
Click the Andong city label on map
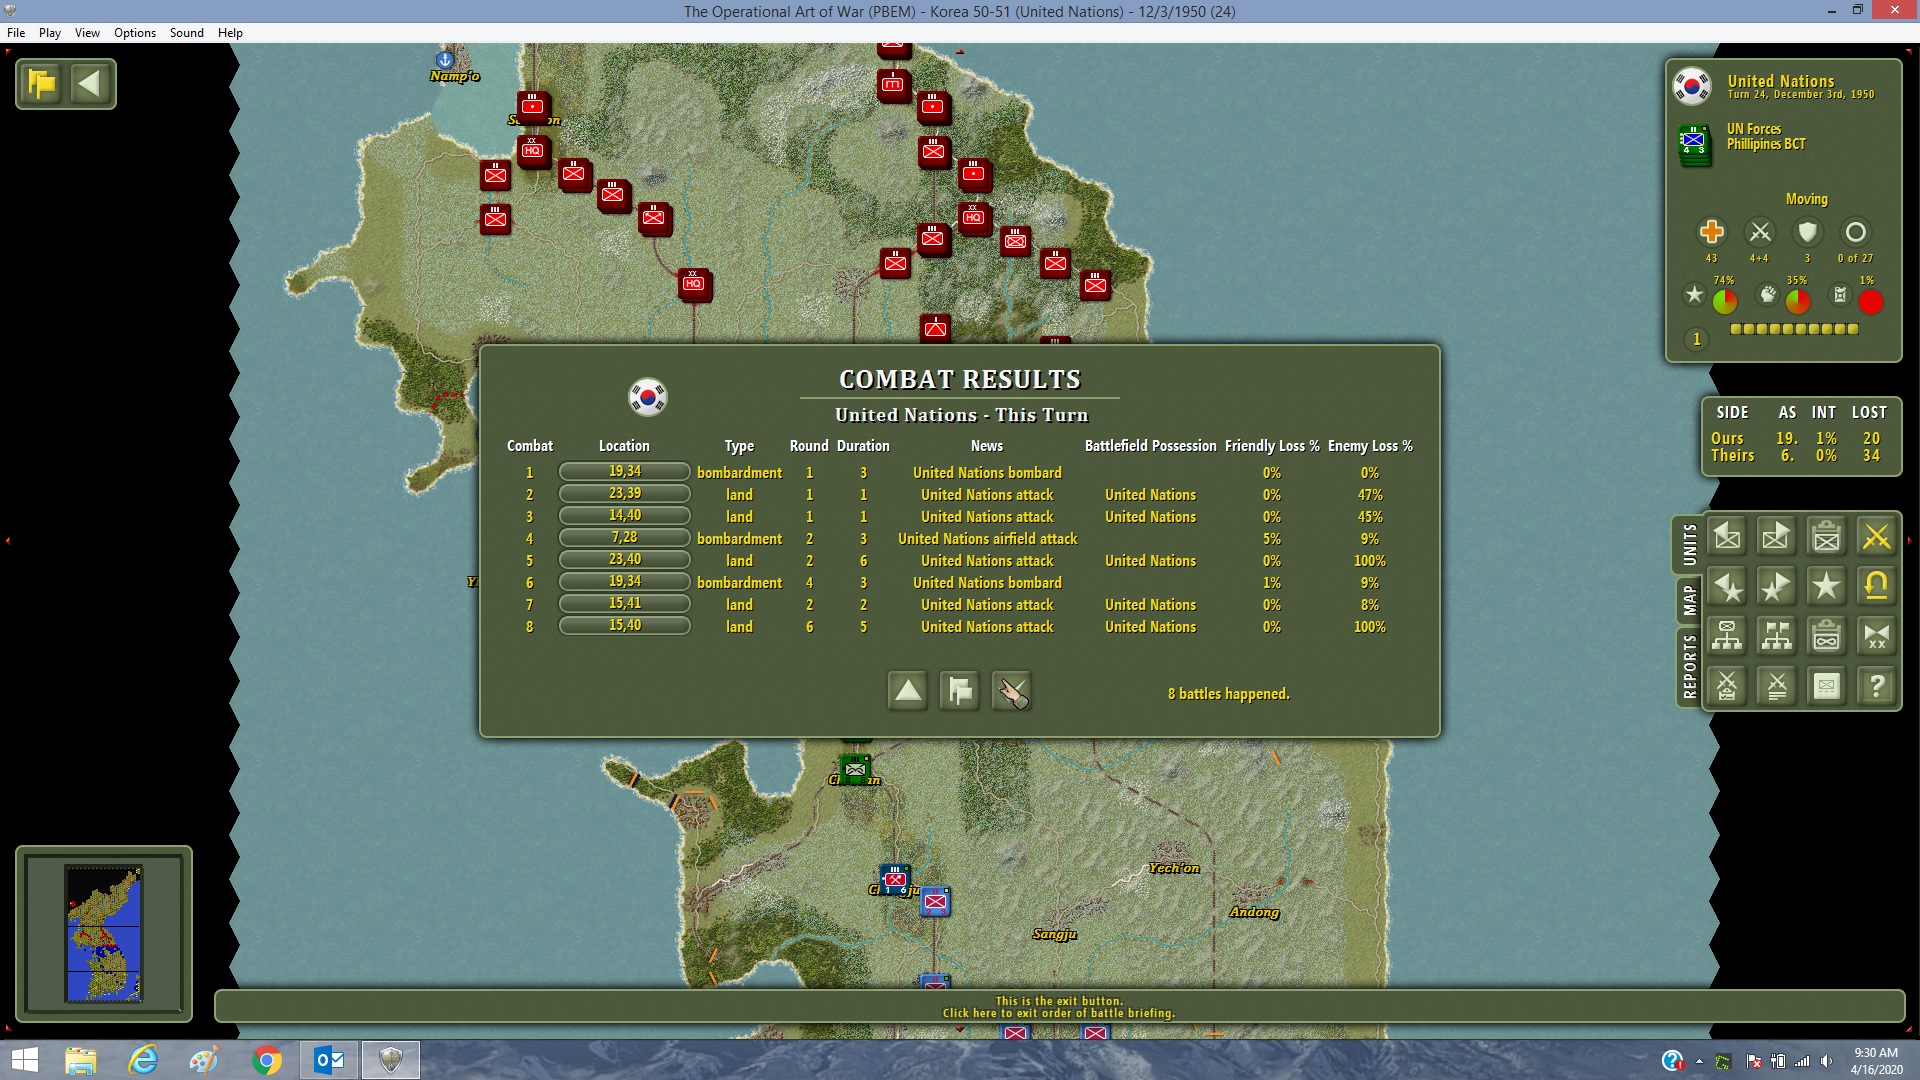tap(1254, 912)
